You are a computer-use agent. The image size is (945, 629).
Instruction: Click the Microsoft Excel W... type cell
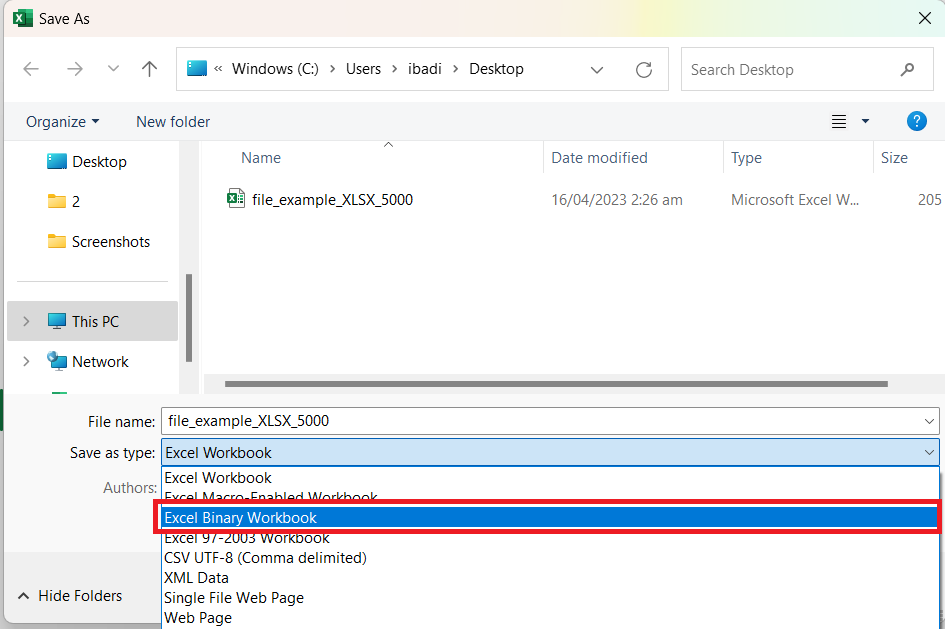[795, 200]
